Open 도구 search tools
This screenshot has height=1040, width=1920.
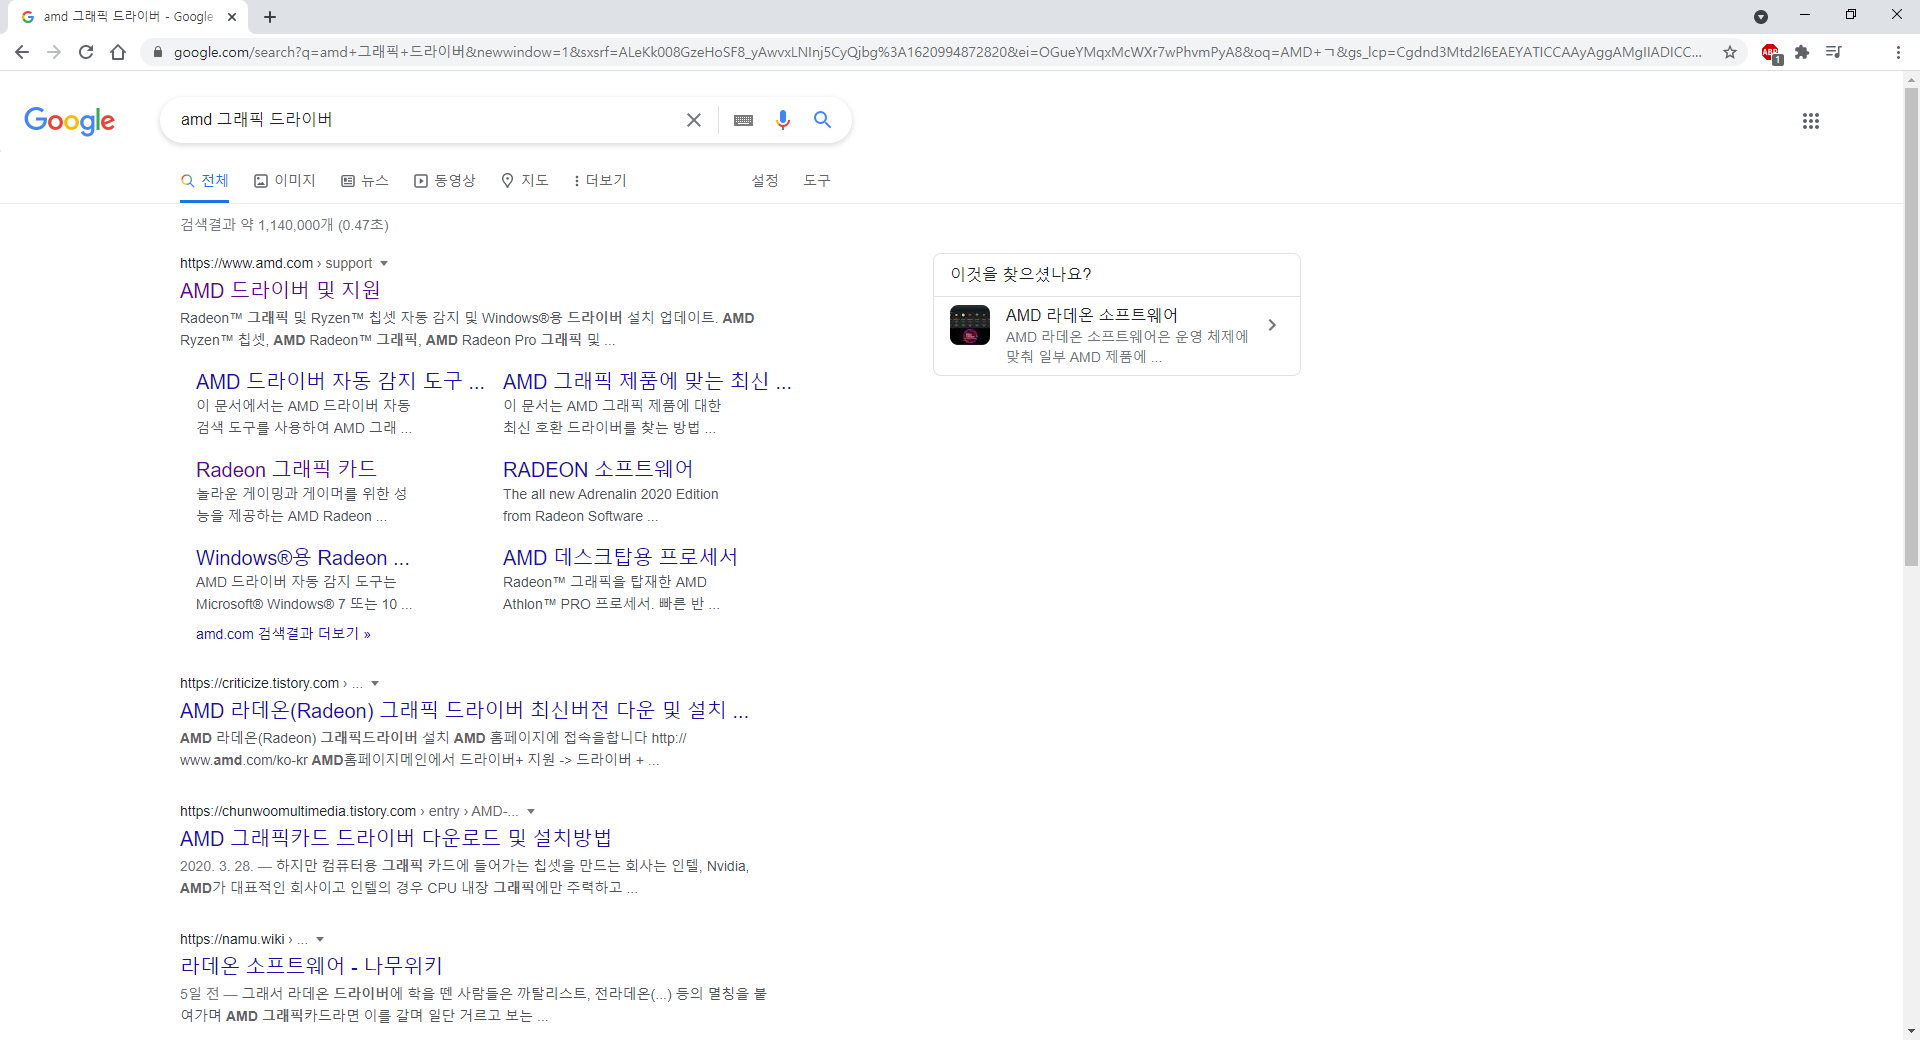pos(817,180)
